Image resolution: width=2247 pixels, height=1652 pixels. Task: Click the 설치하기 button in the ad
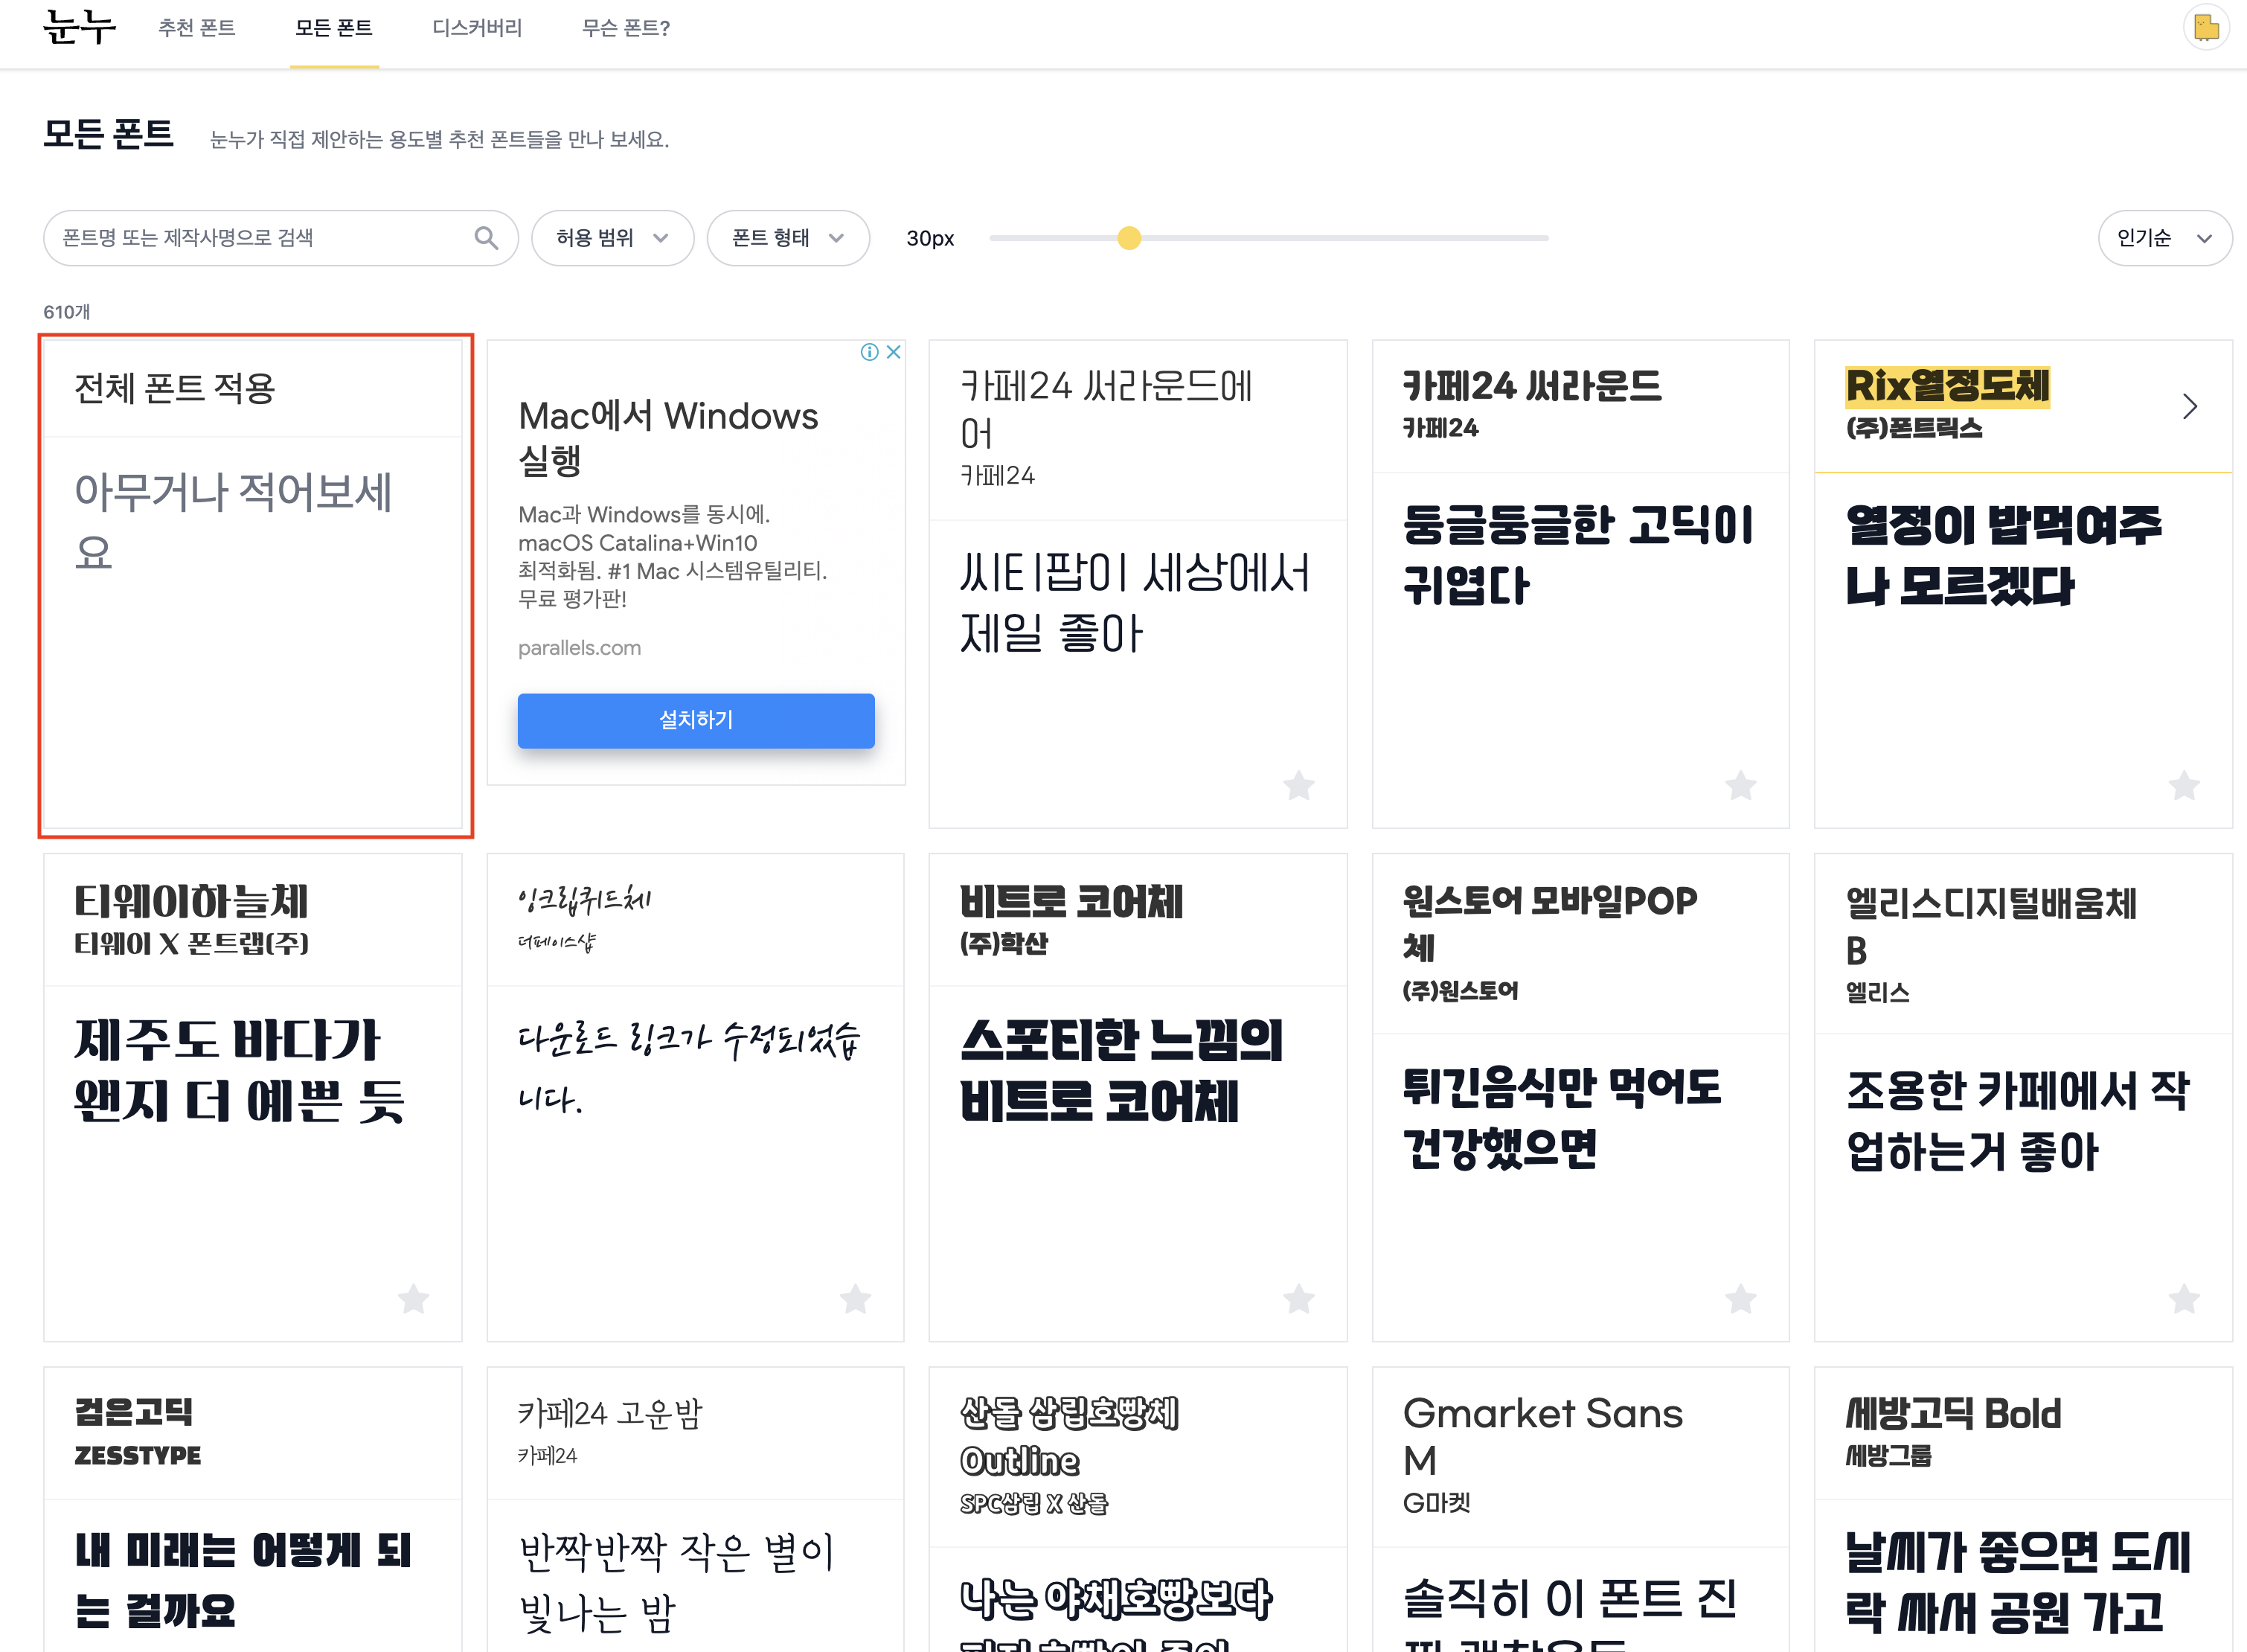[x=696, y=720]
